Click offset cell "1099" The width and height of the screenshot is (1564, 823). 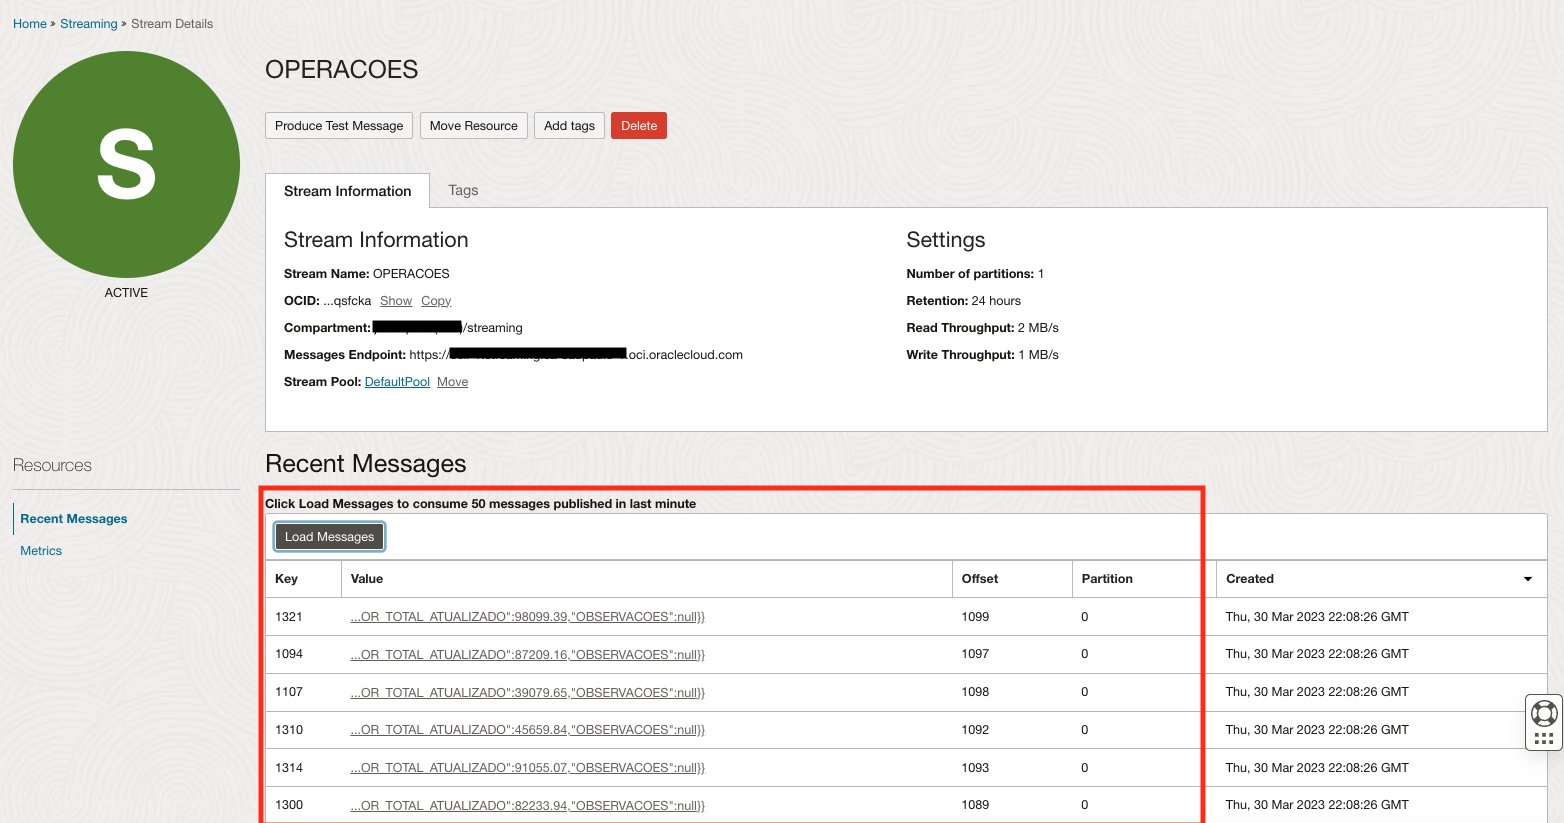point(975,617)
